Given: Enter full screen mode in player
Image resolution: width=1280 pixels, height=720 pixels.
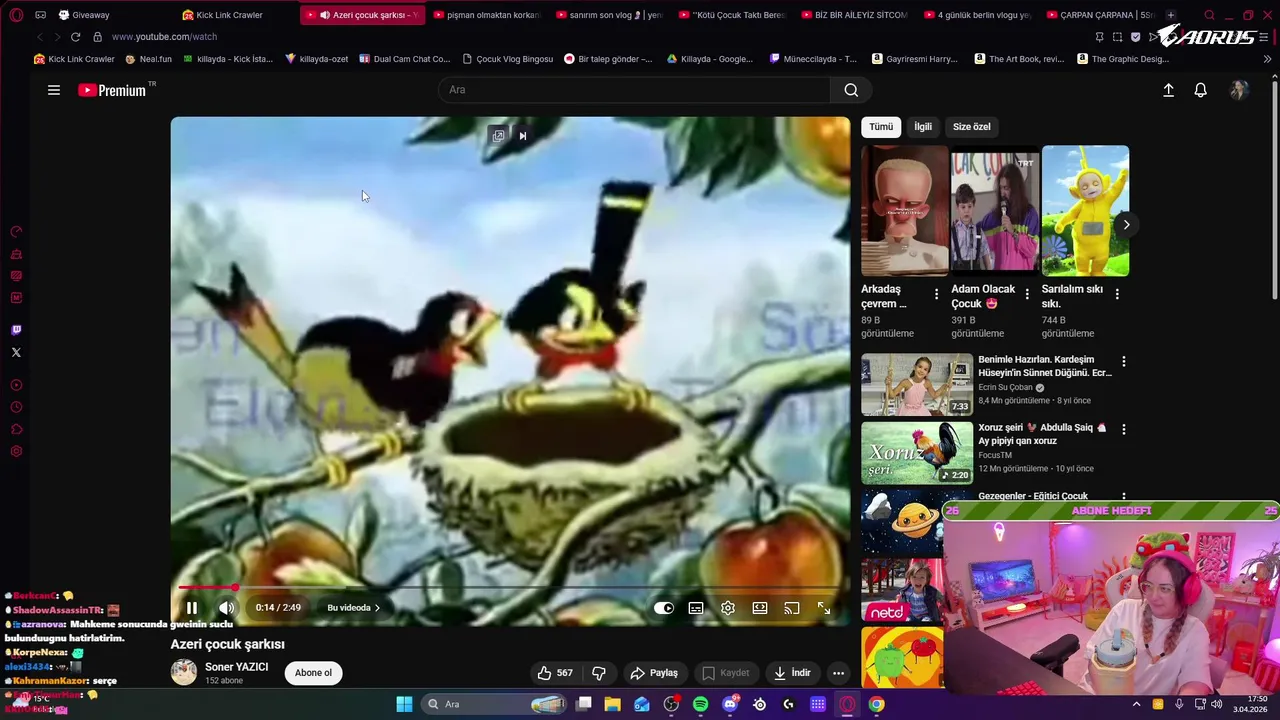Looking at the screenshot, I should 824,608.
